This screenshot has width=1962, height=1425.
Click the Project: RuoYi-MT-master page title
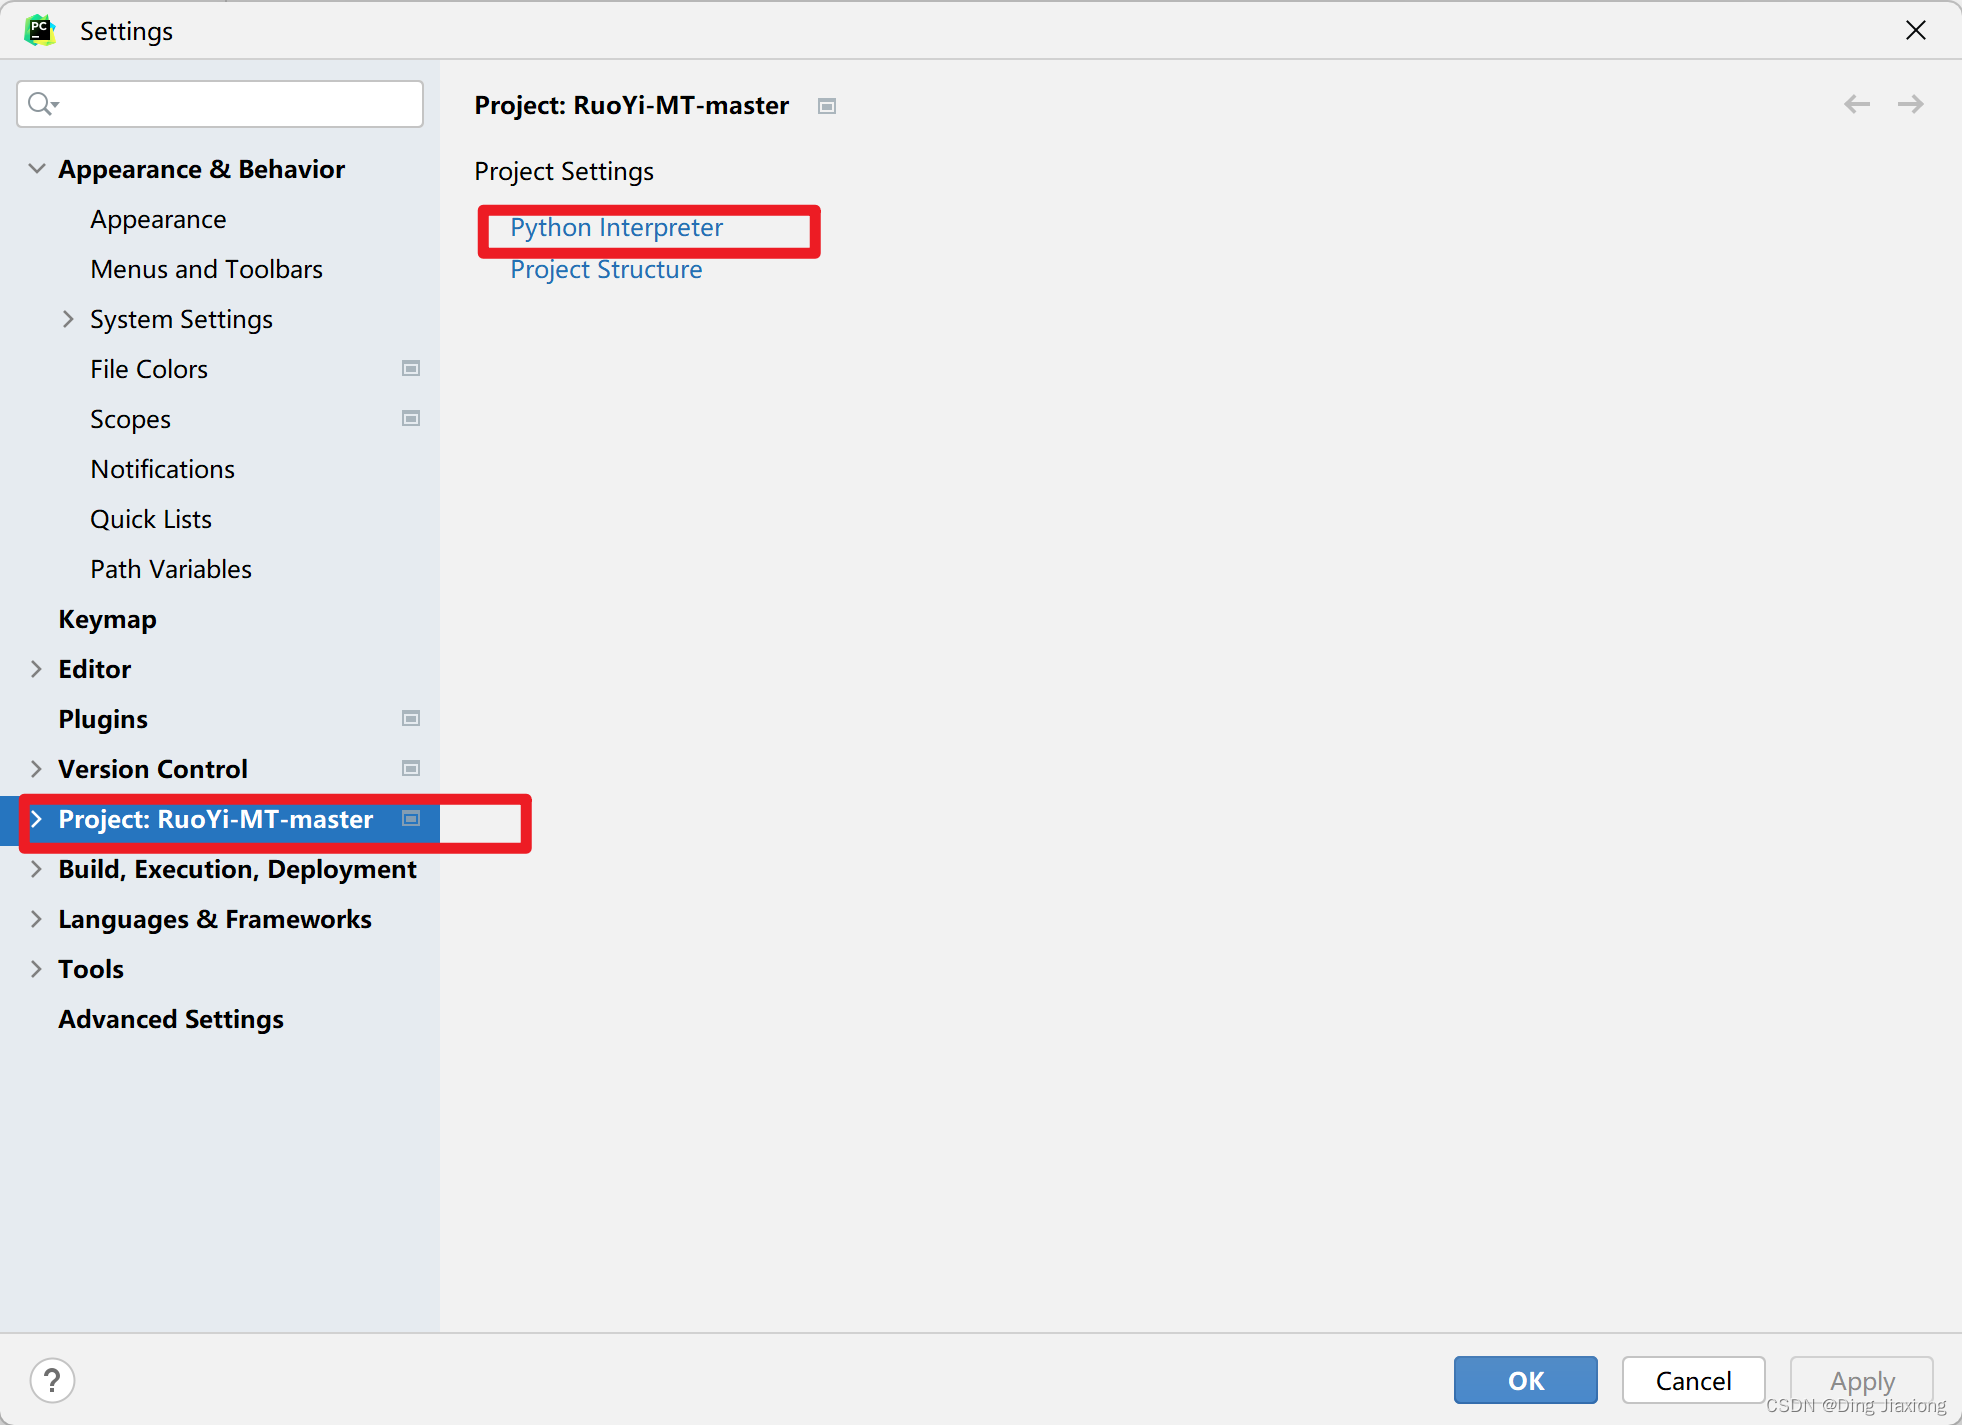pyautogui.click(x=632, y=106)
